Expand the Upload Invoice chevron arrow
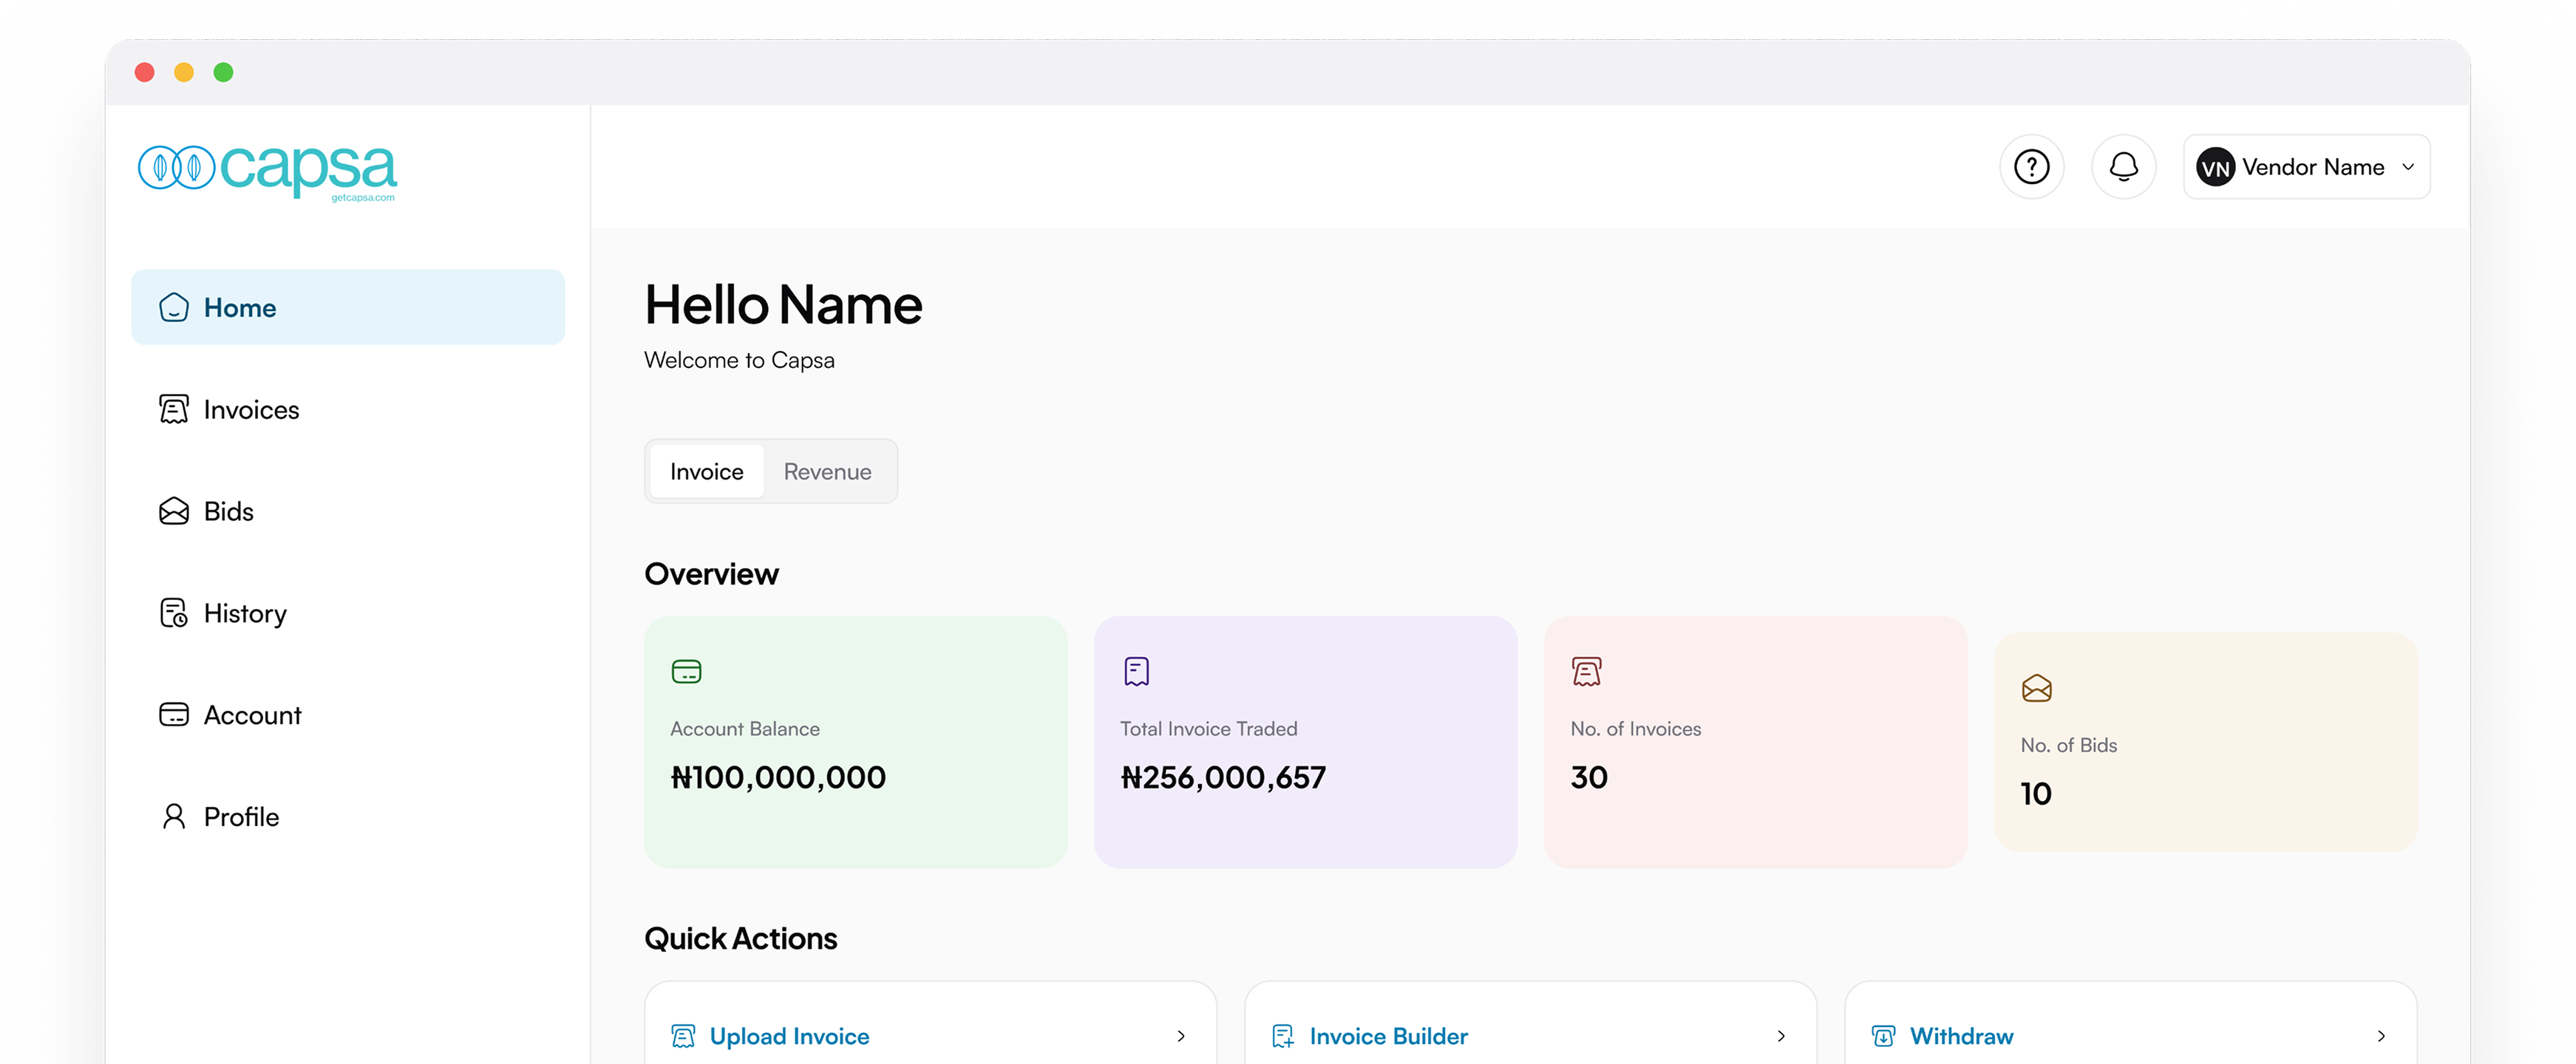The height and width of the screenshot is (1064, 2576). point(1181,1036)
